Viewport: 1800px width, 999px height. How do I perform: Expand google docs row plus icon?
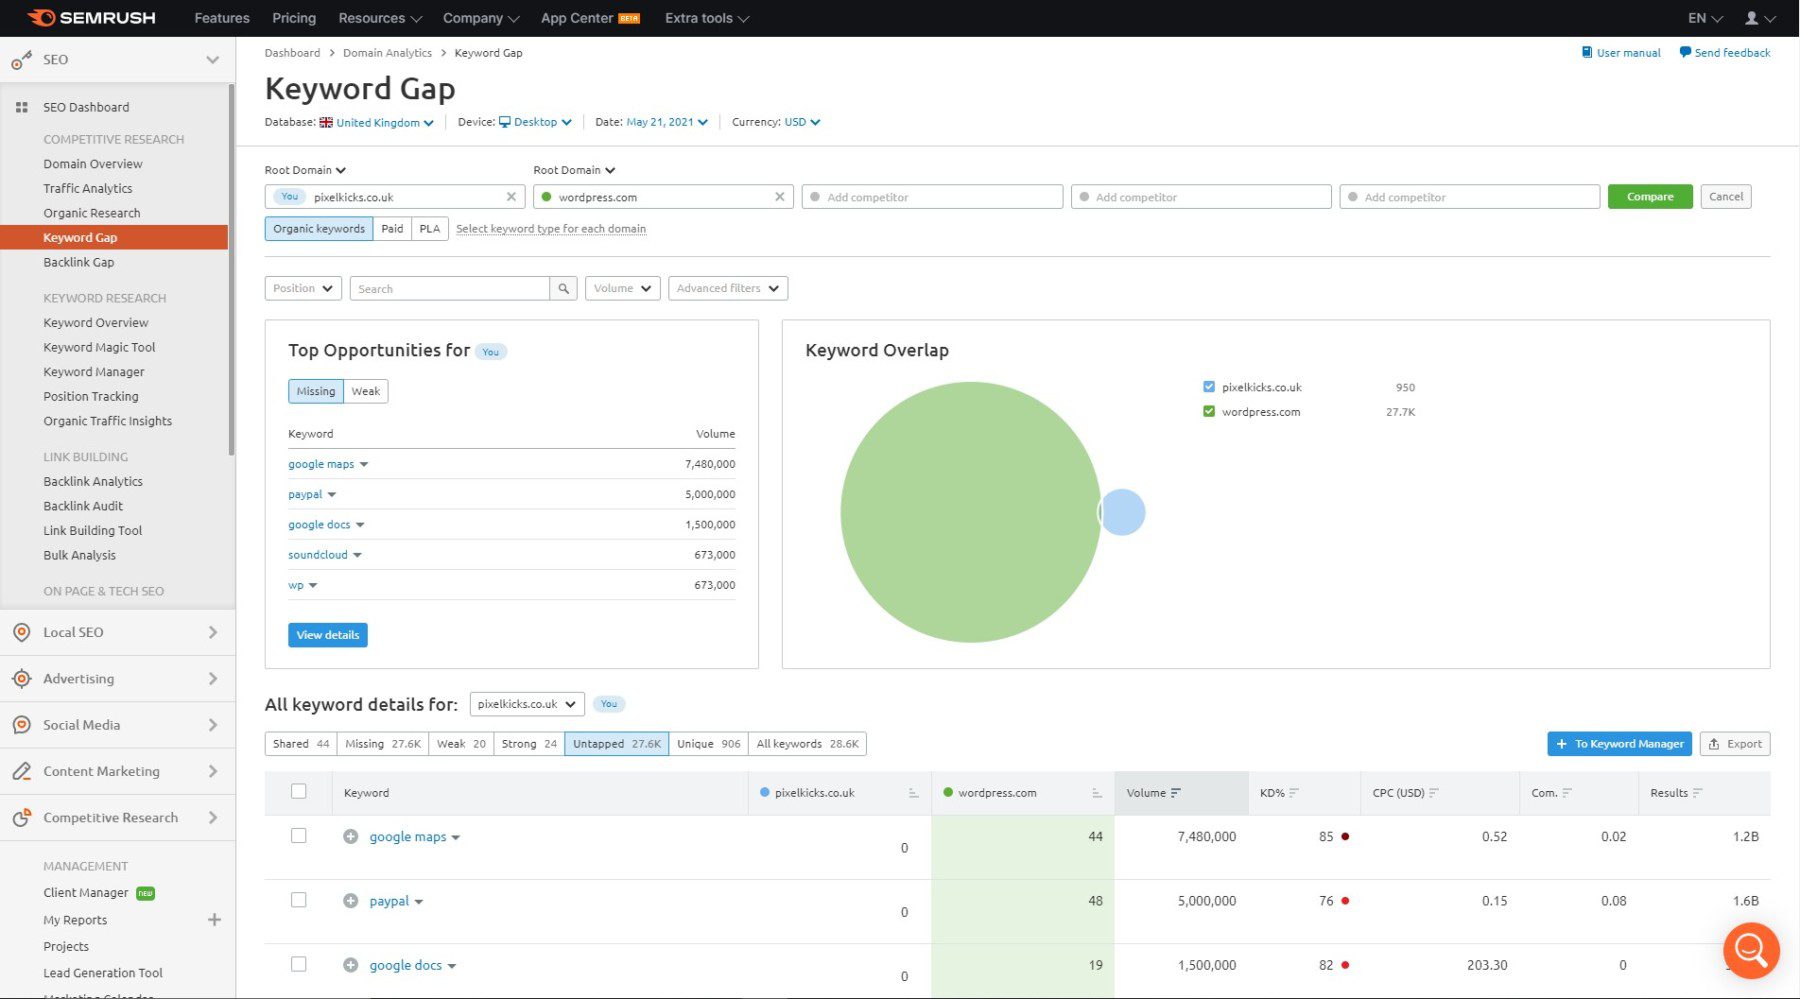coord(351,965)
